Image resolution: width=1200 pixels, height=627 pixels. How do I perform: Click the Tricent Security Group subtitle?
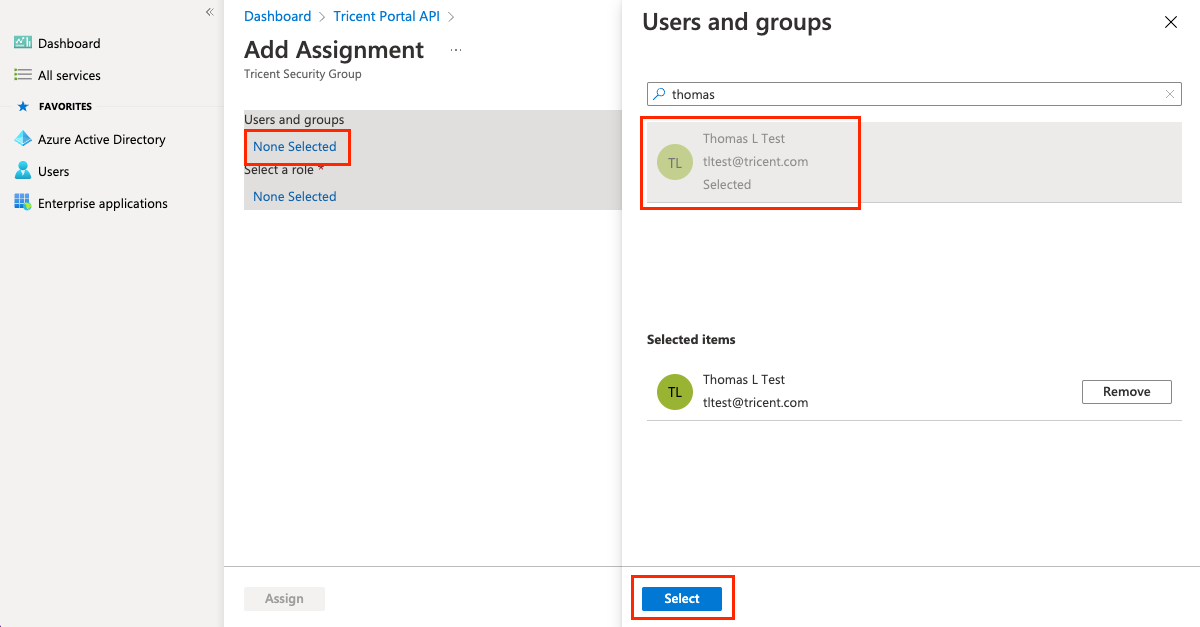pos(303,74)
